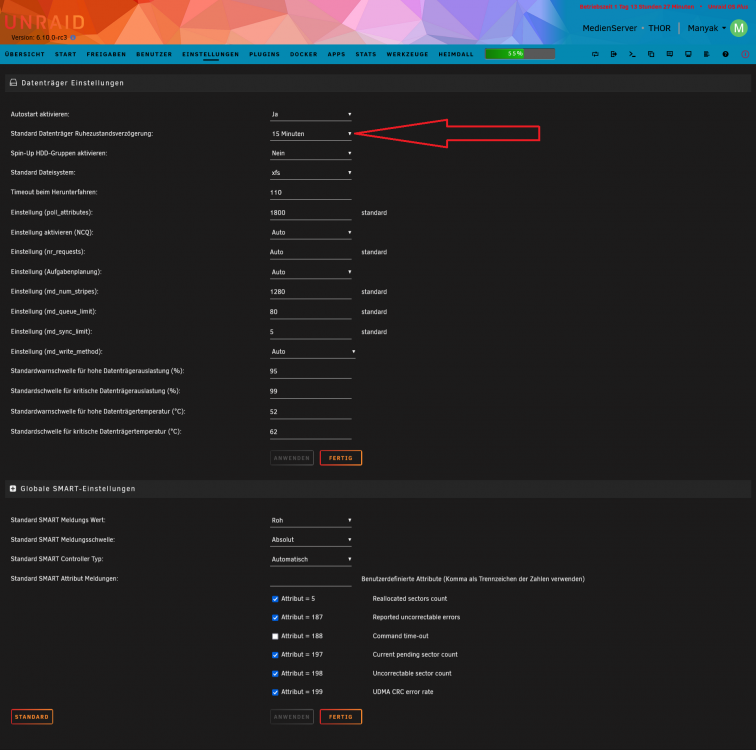Edit the nr_requests Auto field
The image size is (756, 750).
310,252
